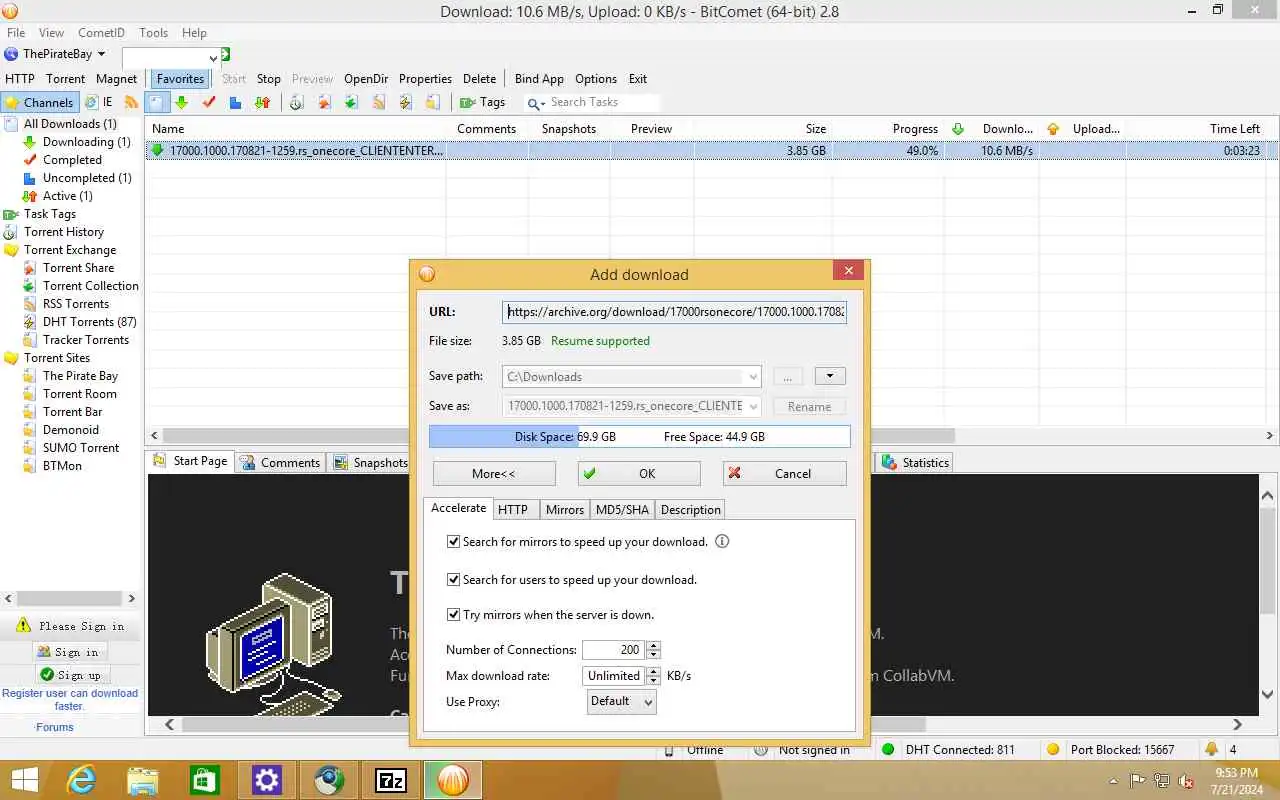This screenshot has height=800, width=1280.
Task: Click the small arrow button beside browse
Action: (830, 377)
